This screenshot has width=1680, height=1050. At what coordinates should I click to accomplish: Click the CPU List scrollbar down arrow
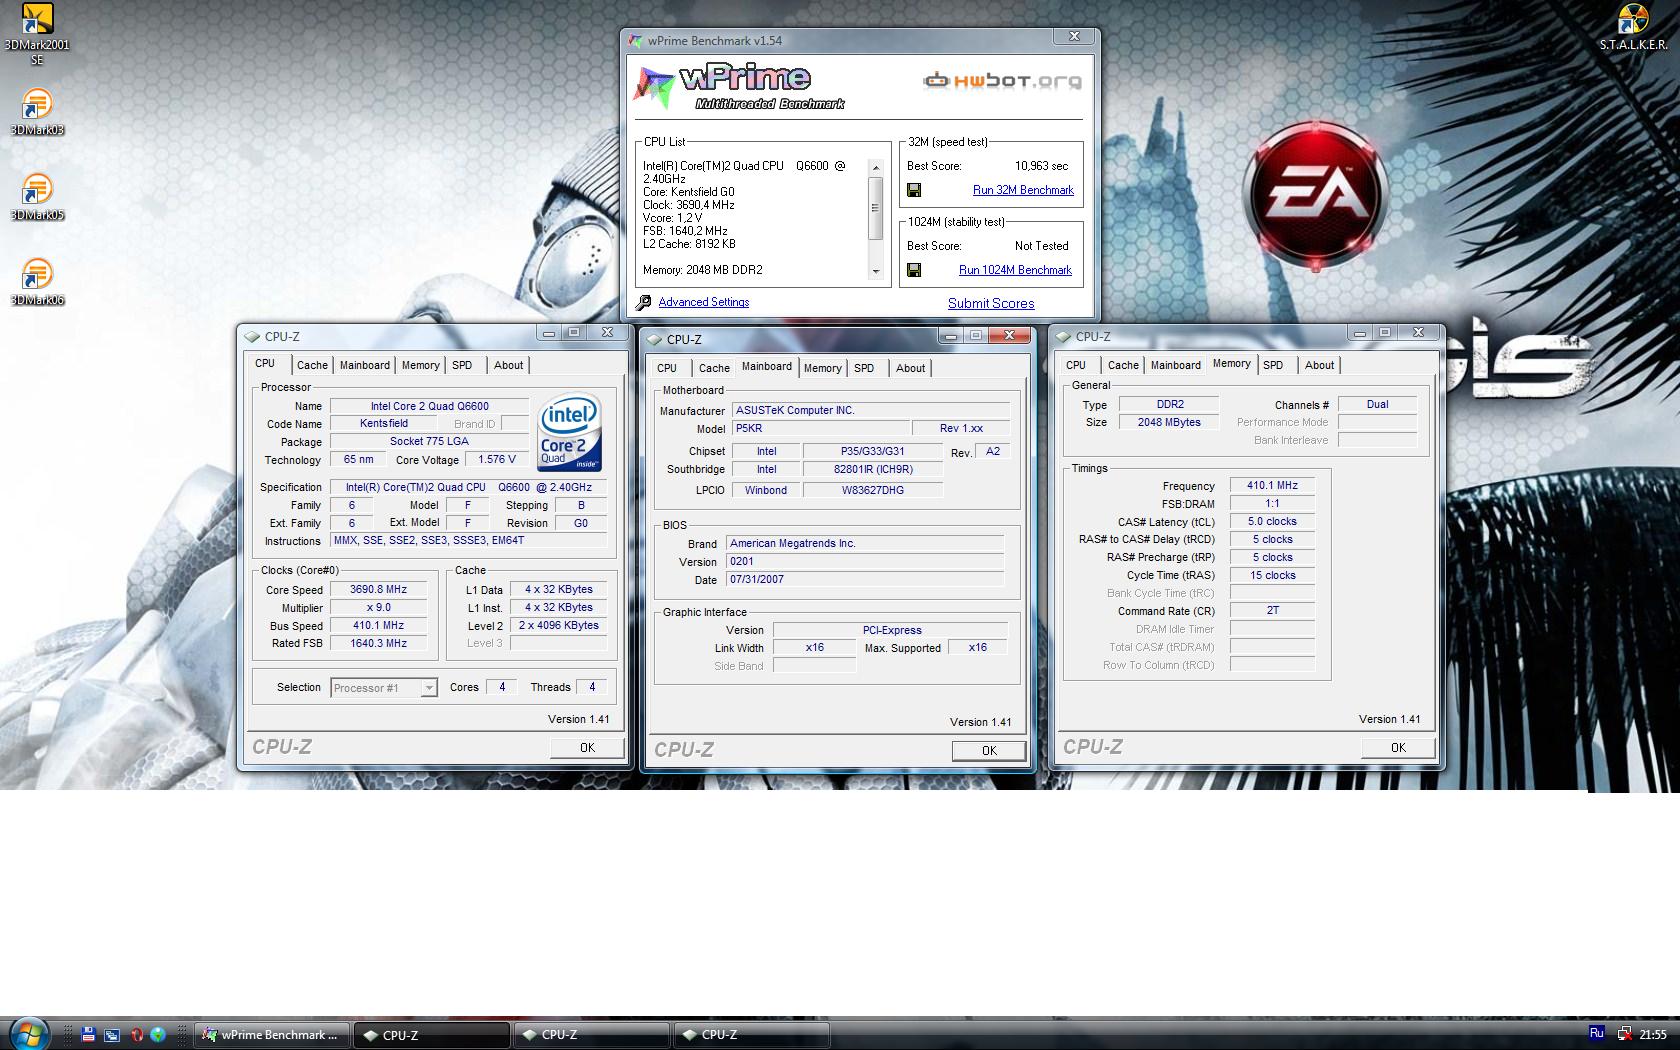click(876, 271)
